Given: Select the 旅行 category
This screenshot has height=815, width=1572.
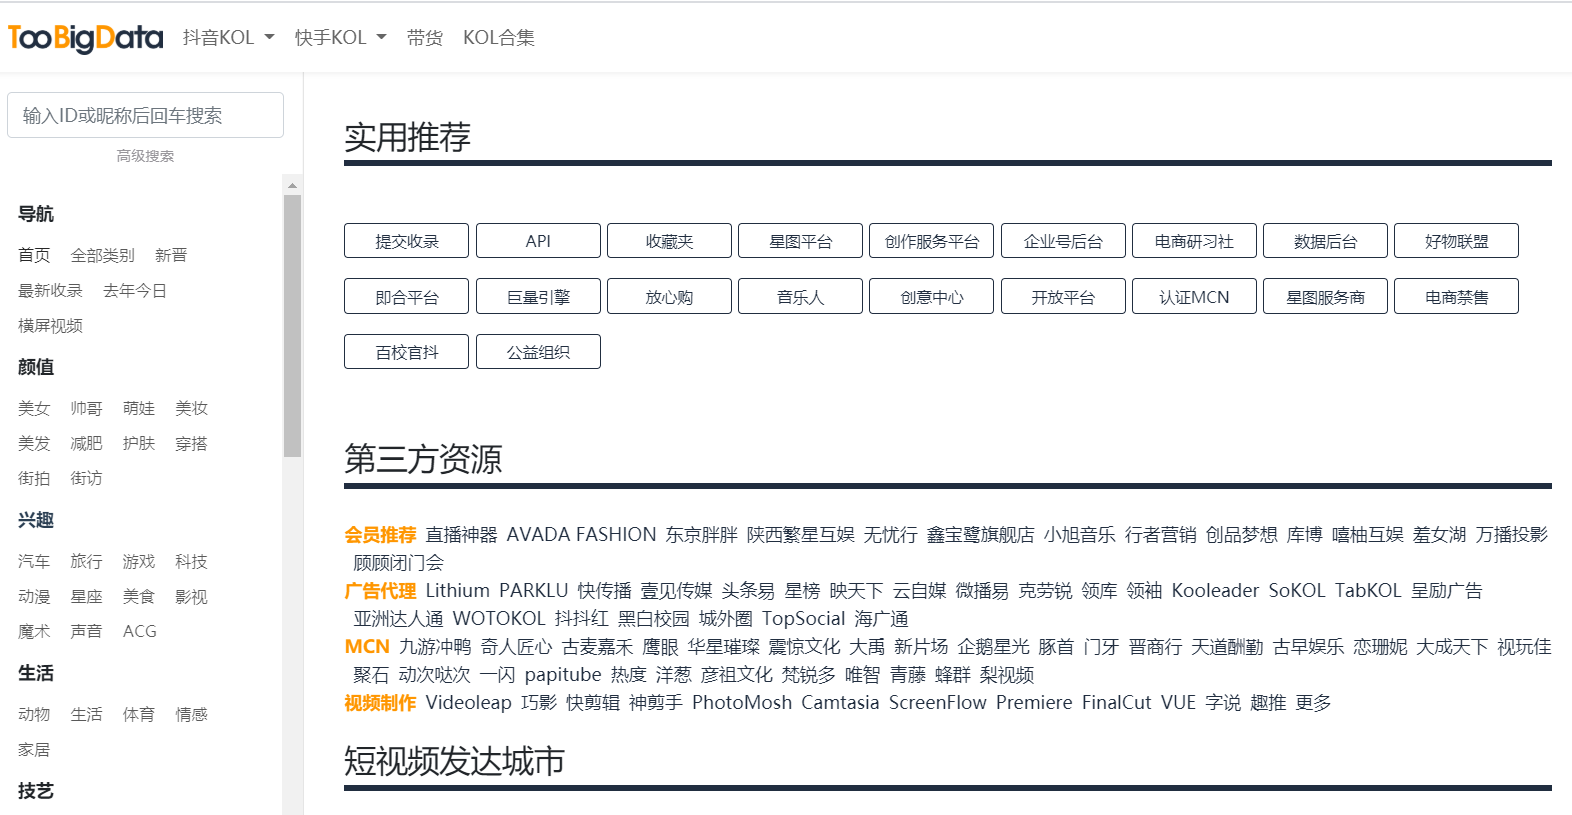Looking at the screenshot, I should pyautogui.click(x=86, y=561).
